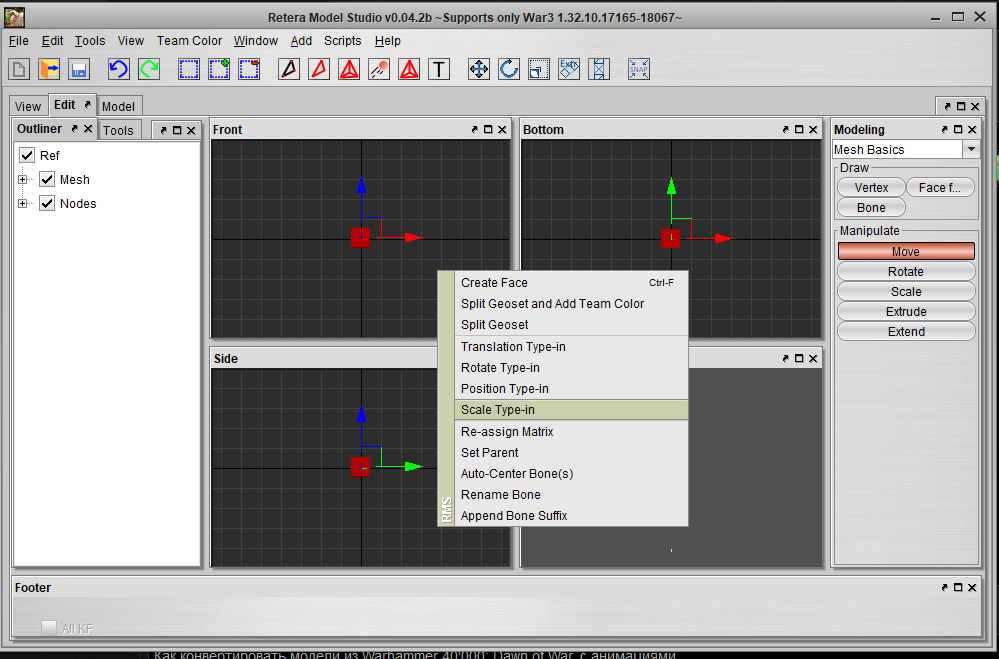Screen dimensions: 999x659
Task: Choose Rotate Type-in menu entry
Action: 571,368
